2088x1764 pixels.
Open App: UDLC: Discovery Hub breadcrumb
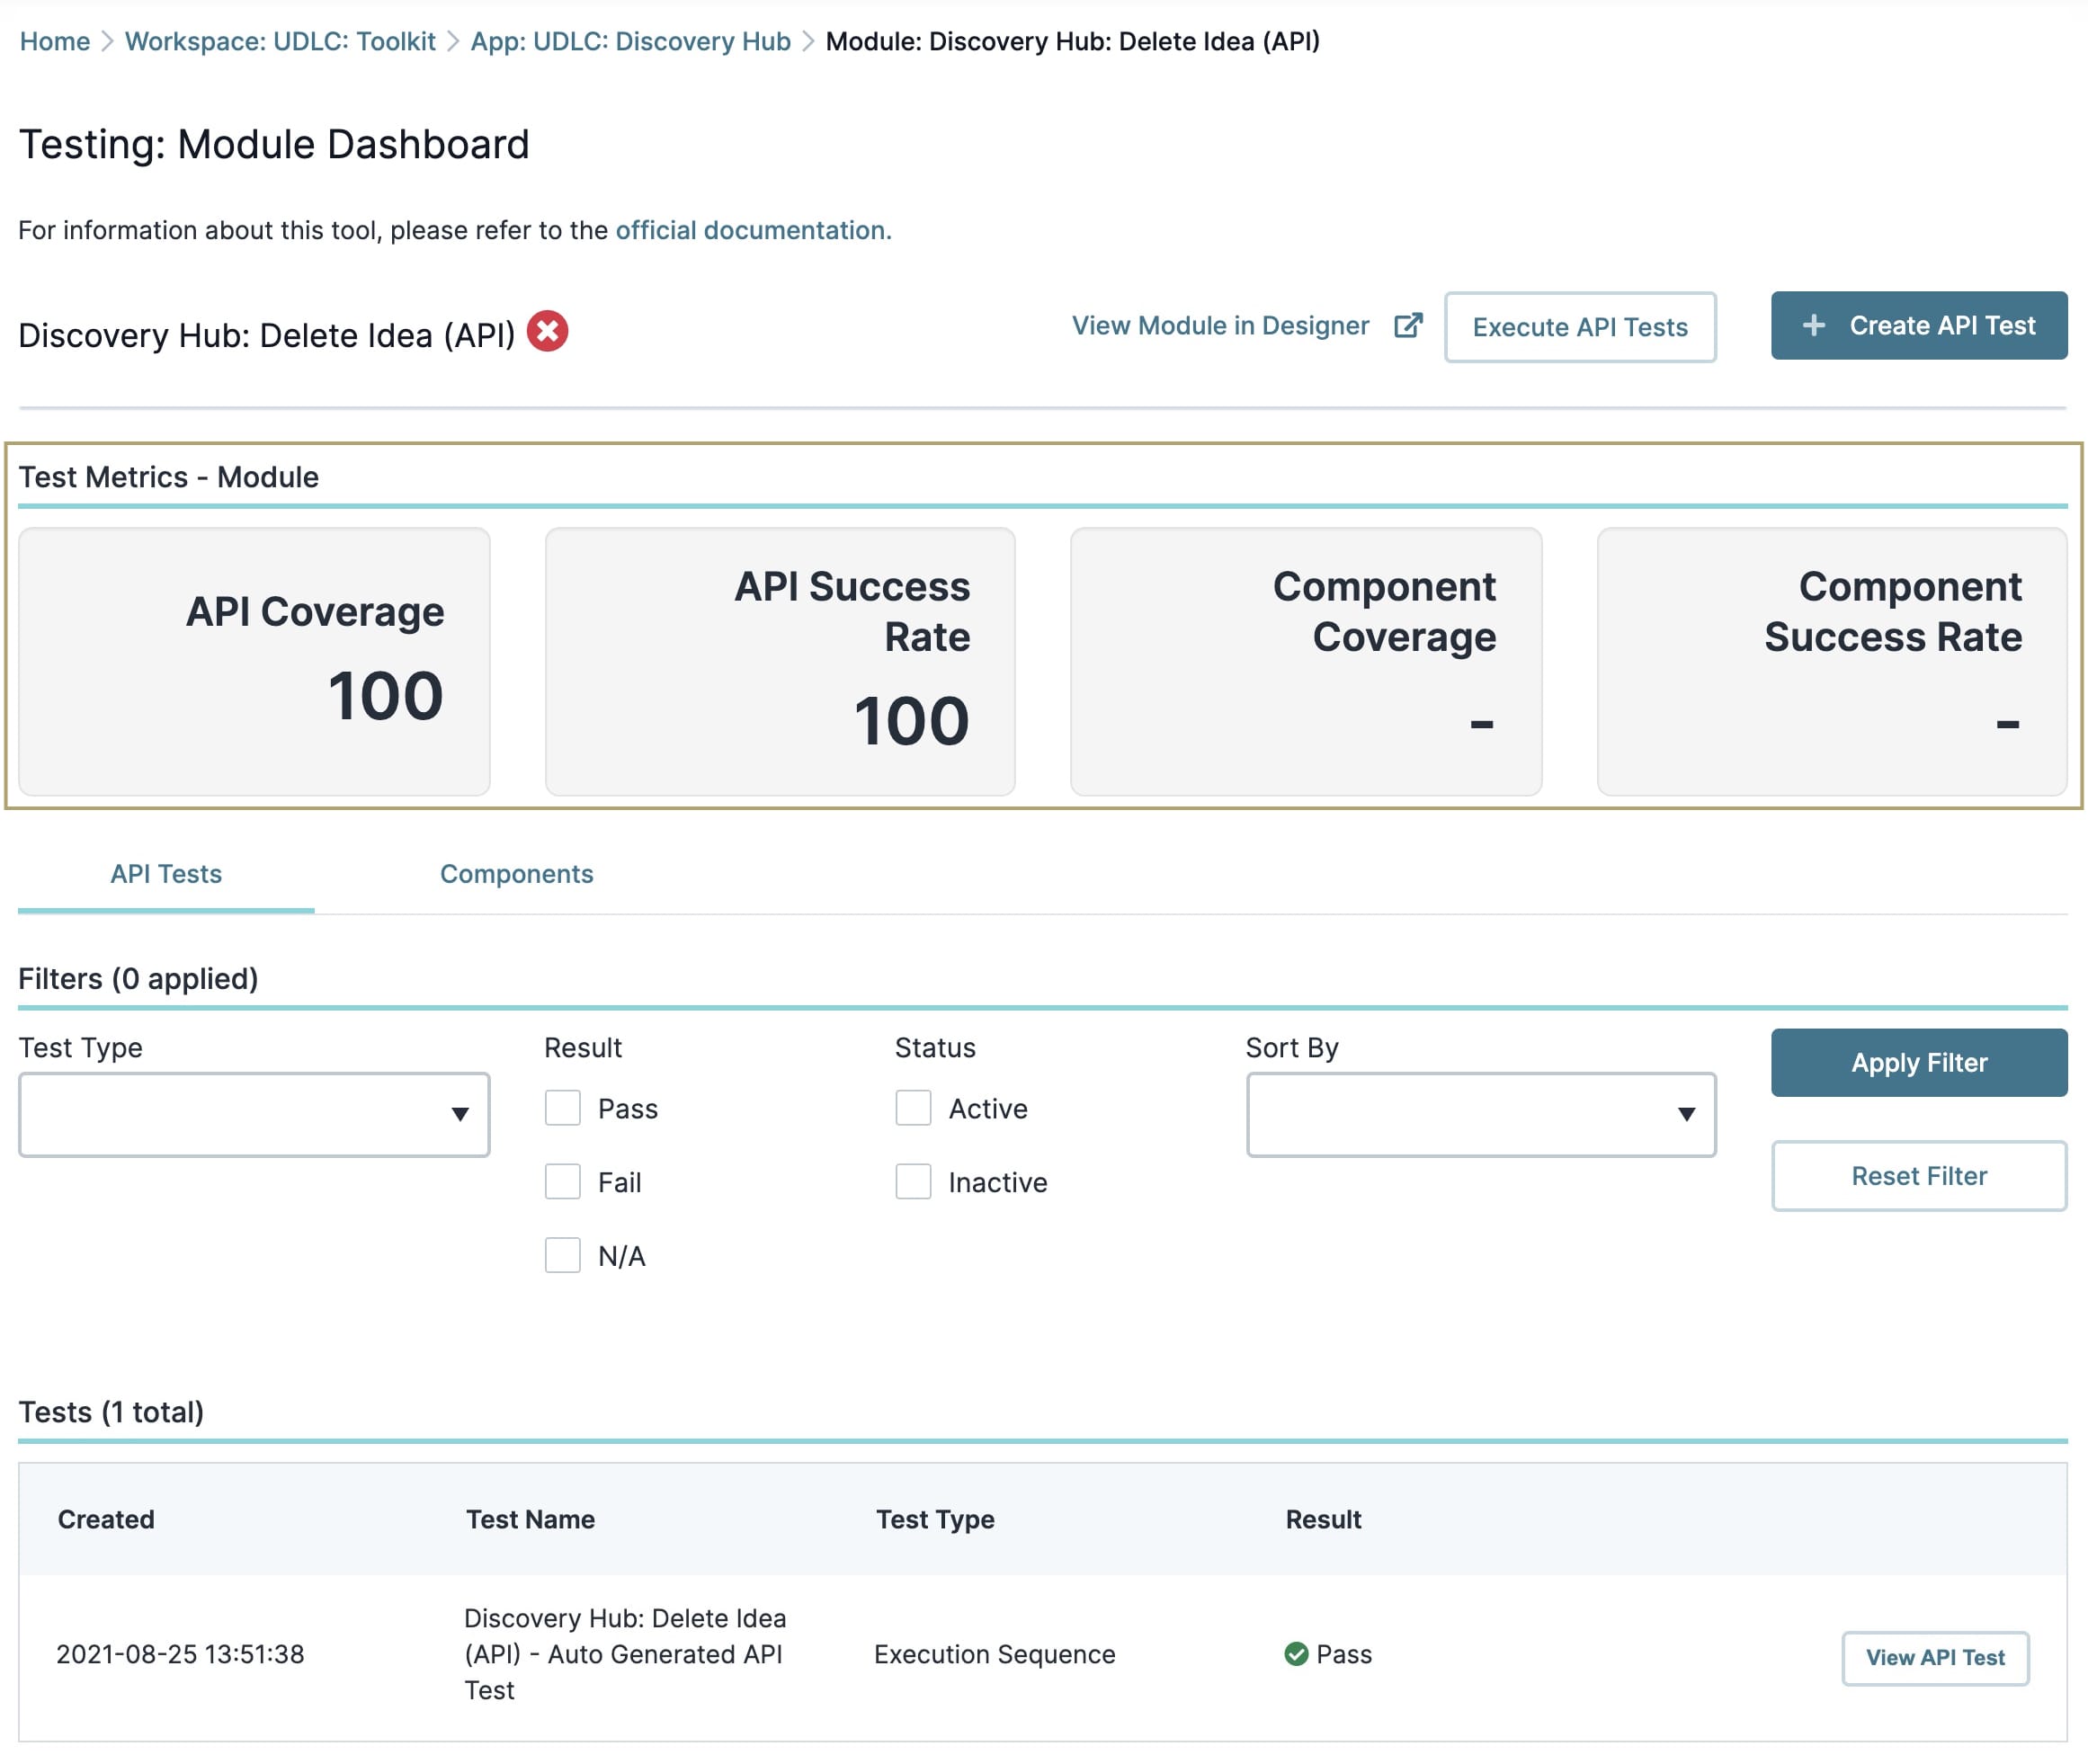630,41
